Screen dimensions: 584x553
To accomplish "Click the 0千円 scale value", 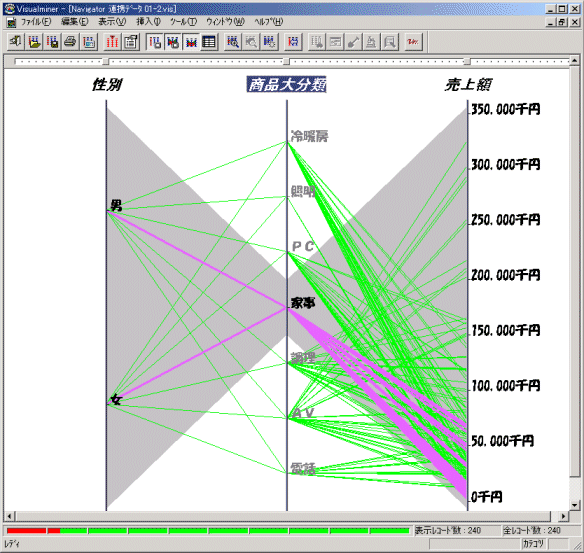I will (486, 496).
